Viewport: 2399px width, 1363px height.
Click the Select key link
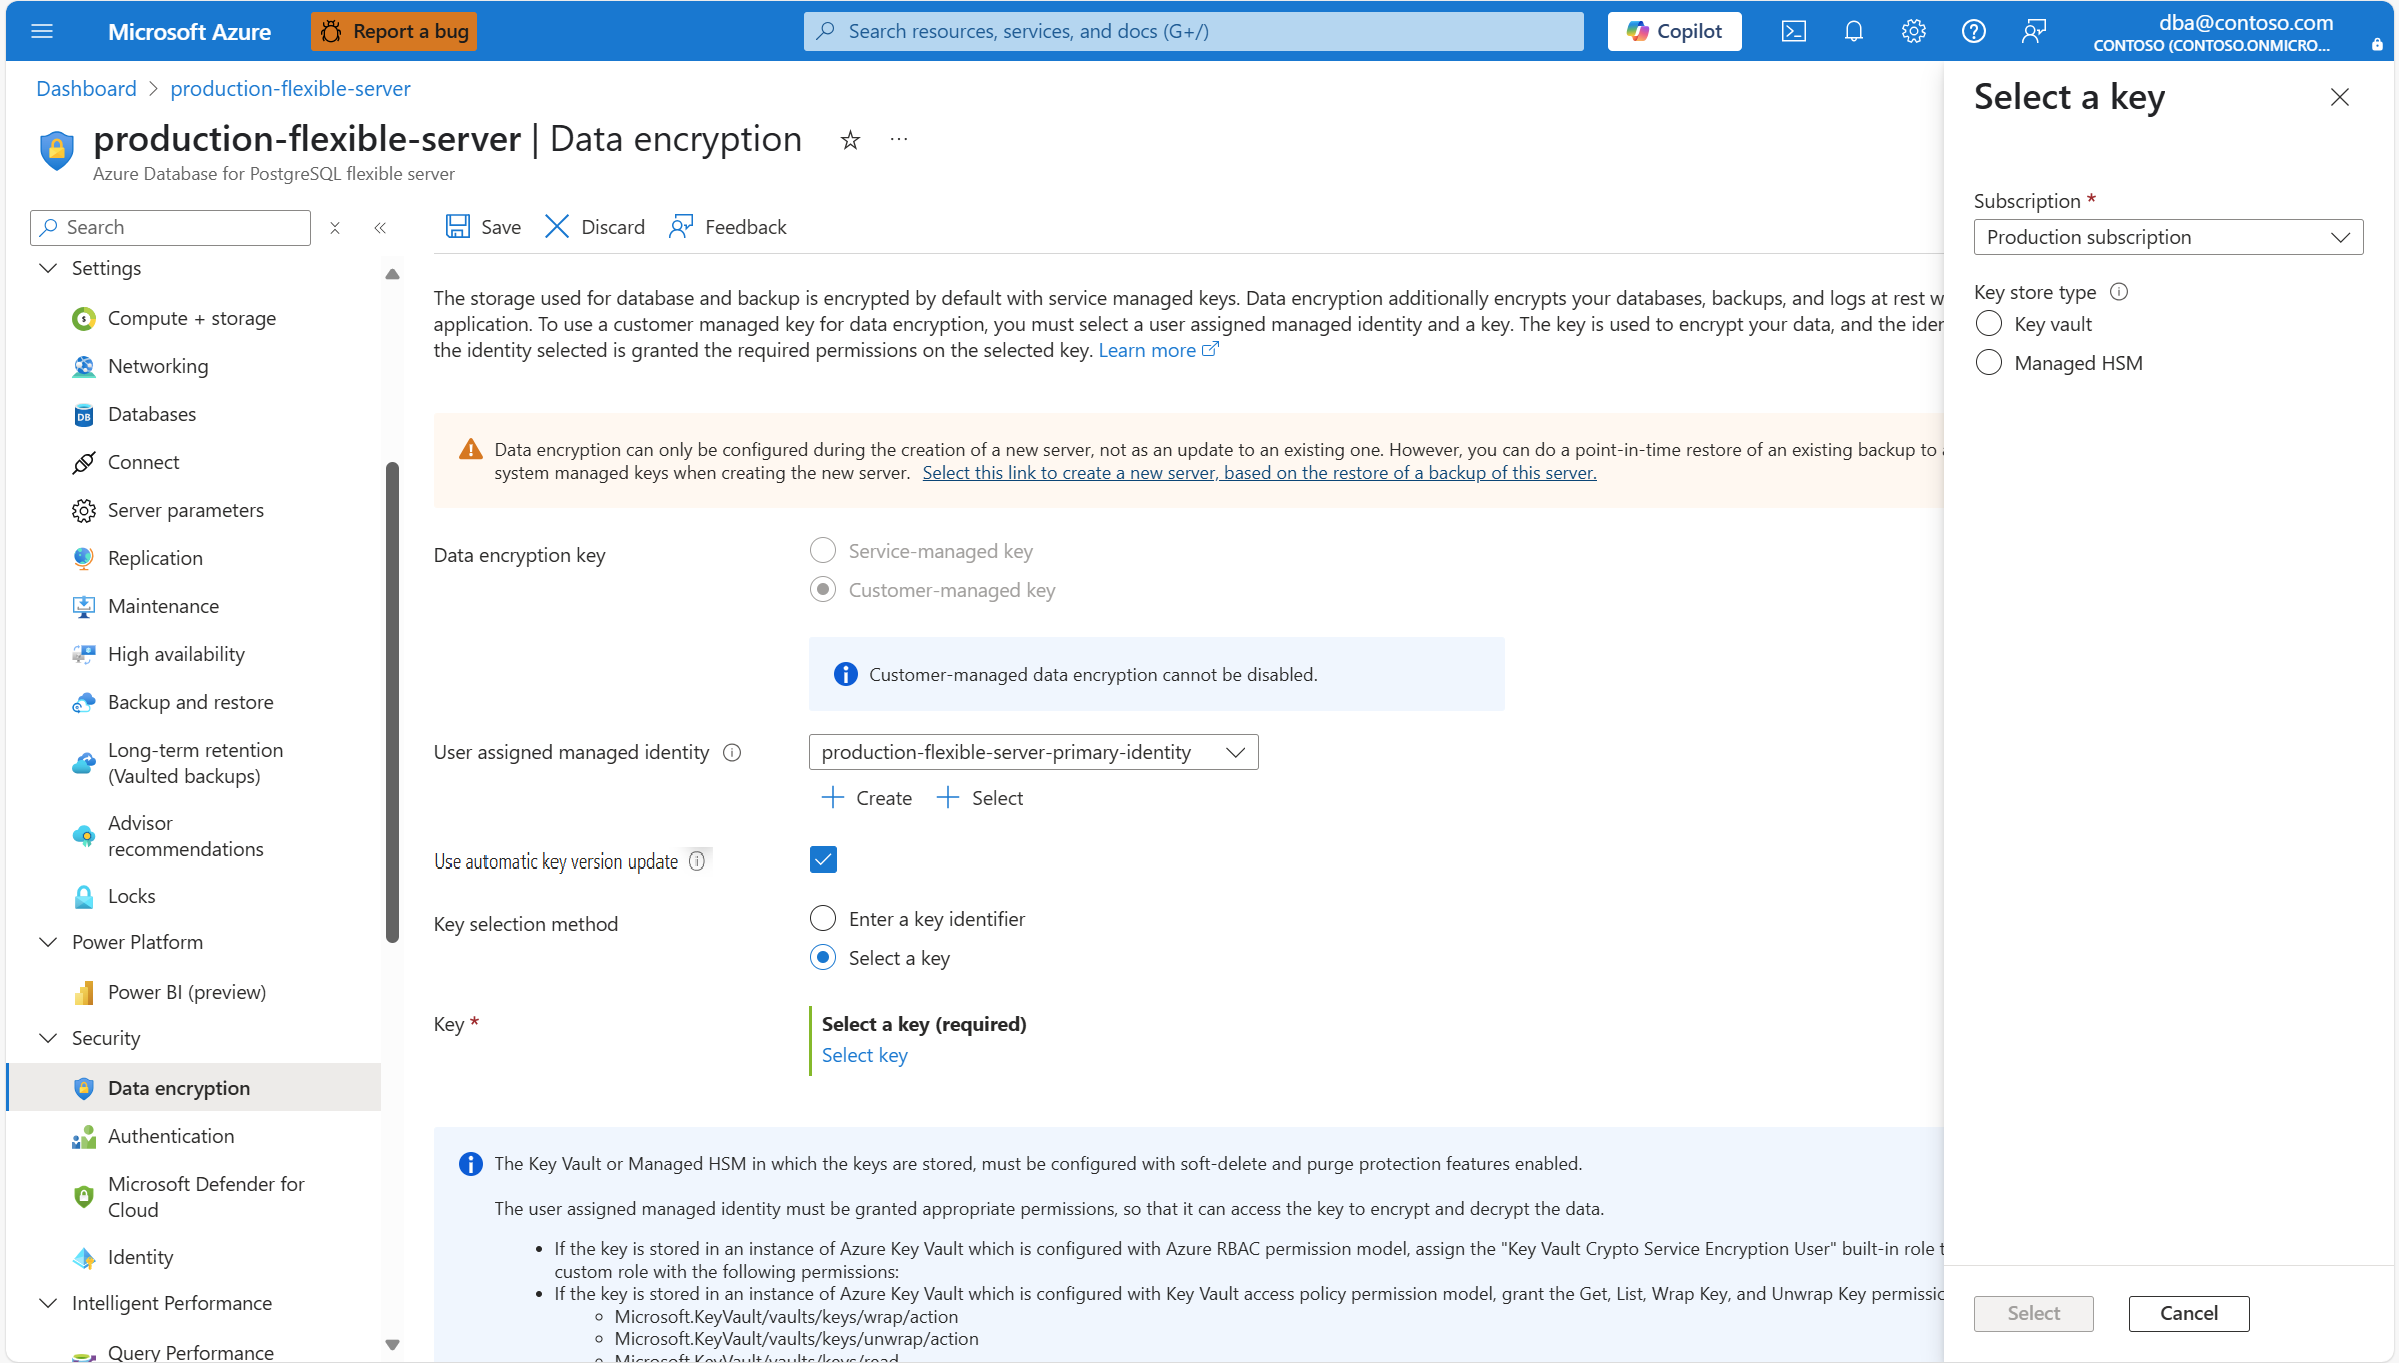tap(864, 1055)
